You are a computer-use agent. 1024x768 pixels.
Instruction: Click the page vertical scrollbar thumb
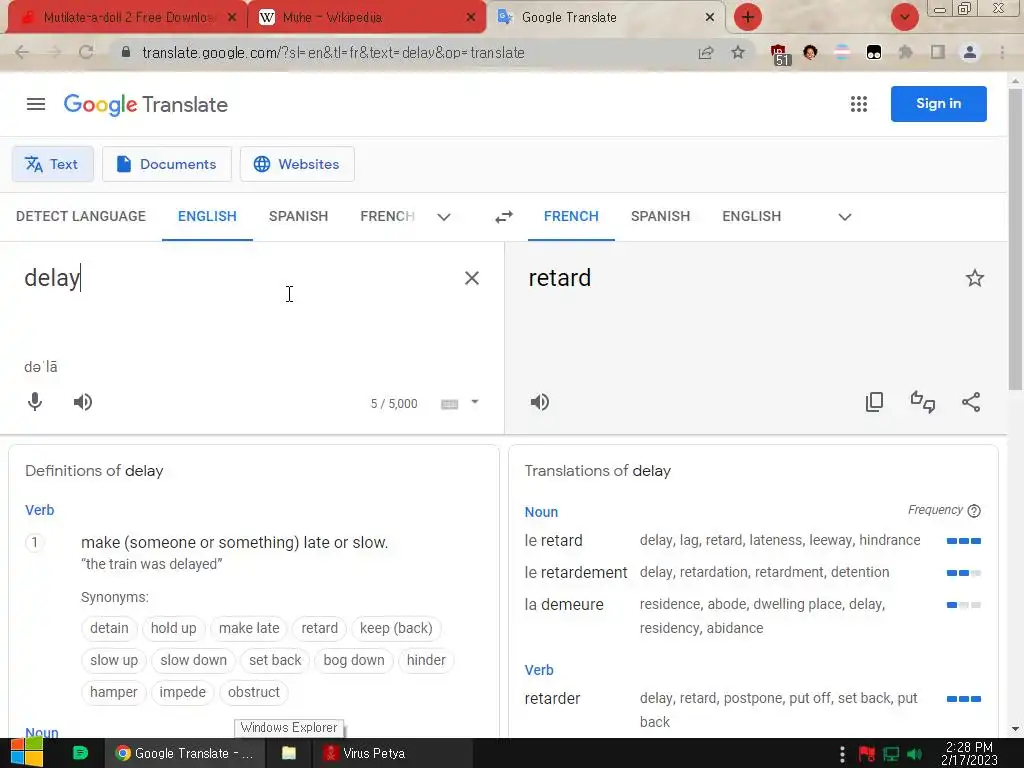click(x=1015, y=238)
